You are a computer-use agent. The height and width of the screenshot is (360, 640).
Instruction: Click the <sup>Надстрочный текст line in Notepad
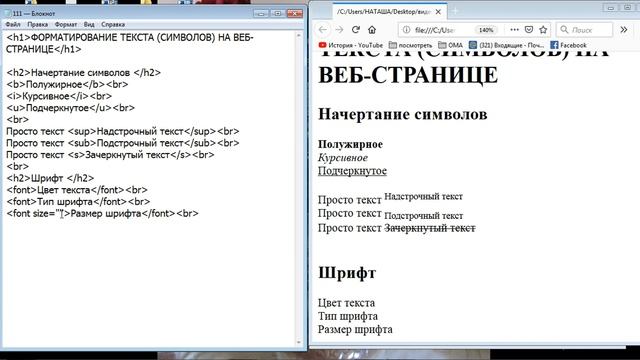click(x=123, y=131)
